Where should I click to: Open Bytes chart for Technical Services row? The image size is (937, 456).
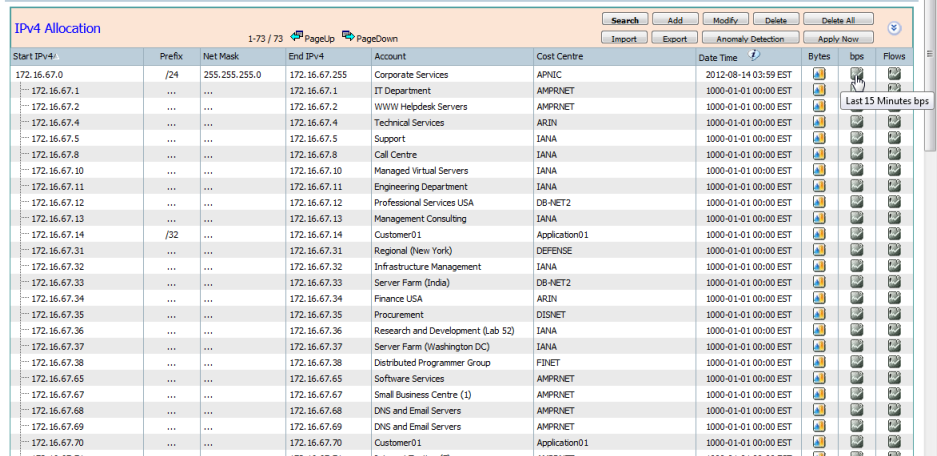click(x=819, y=122)
